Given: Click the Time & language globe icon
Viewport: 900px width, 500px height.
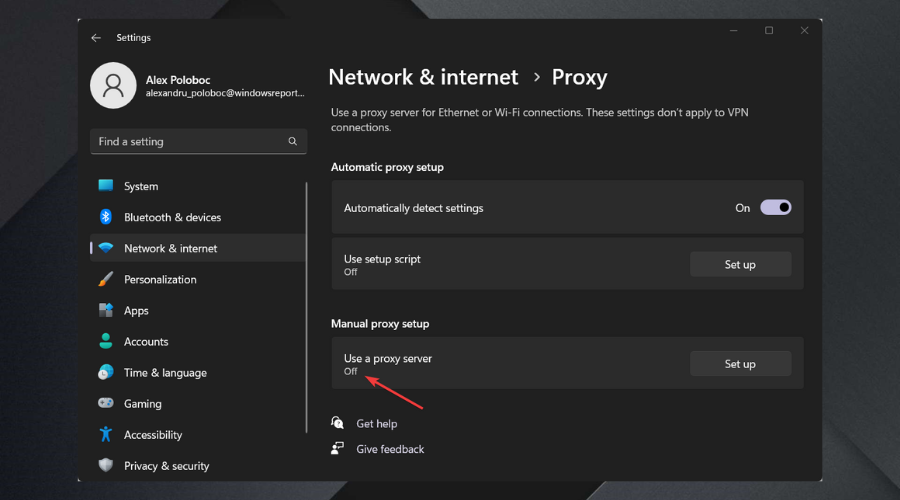Looking at the screenshot, I should [106, 372].
